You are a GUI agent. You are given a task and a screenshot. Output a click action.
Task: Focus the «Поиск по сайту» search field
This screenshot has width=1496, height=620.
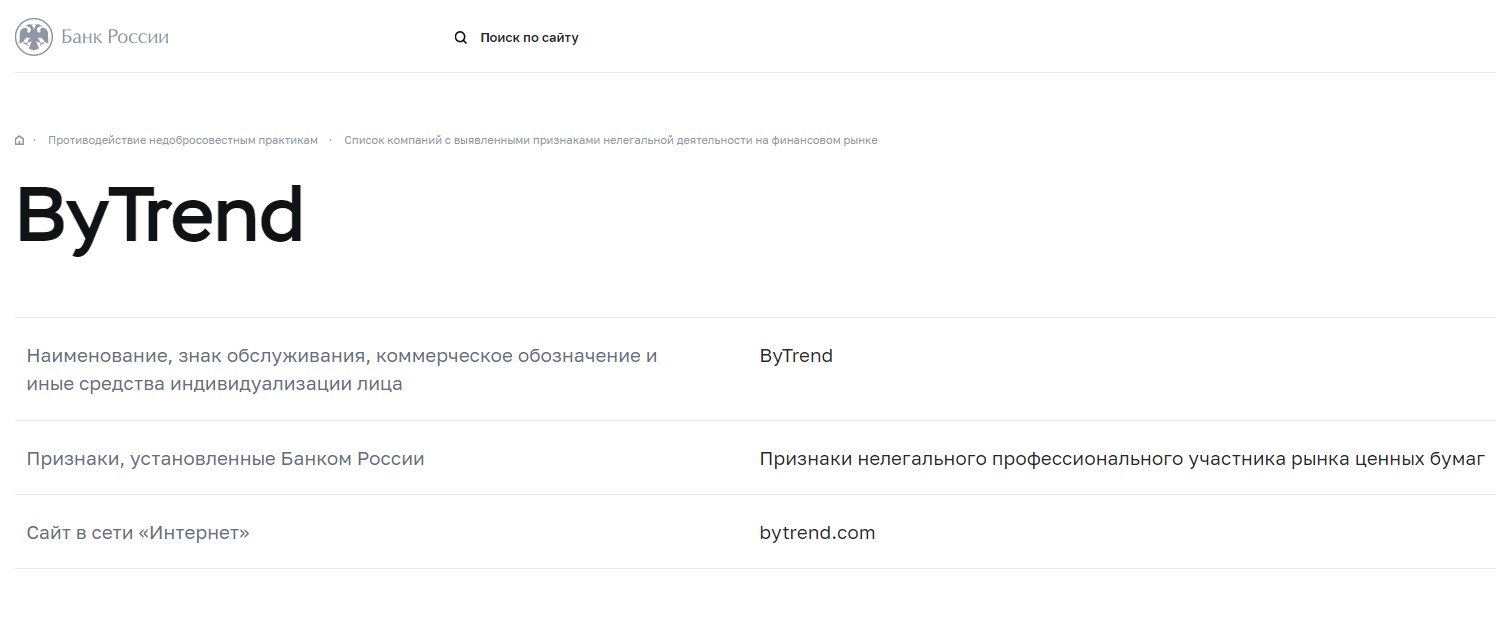[x=529, y=38]
